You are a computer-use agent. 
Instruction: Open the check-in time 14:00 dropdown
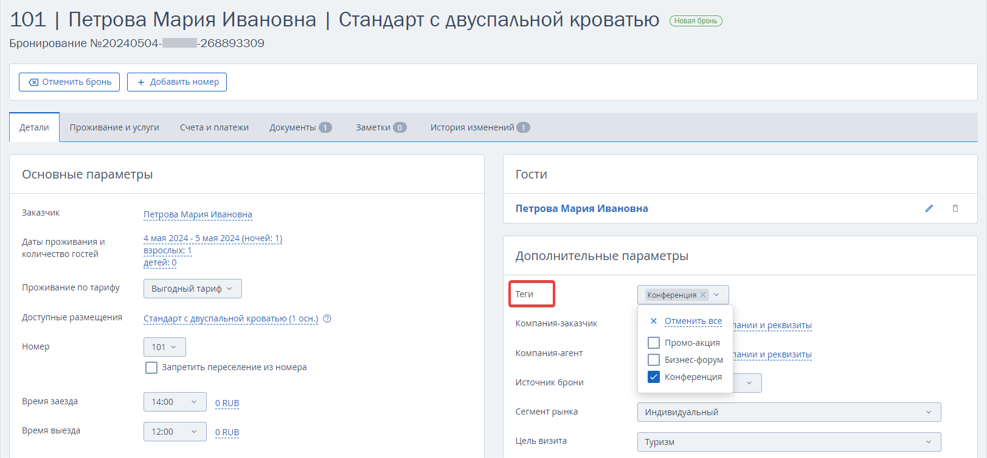pos(174,401)
